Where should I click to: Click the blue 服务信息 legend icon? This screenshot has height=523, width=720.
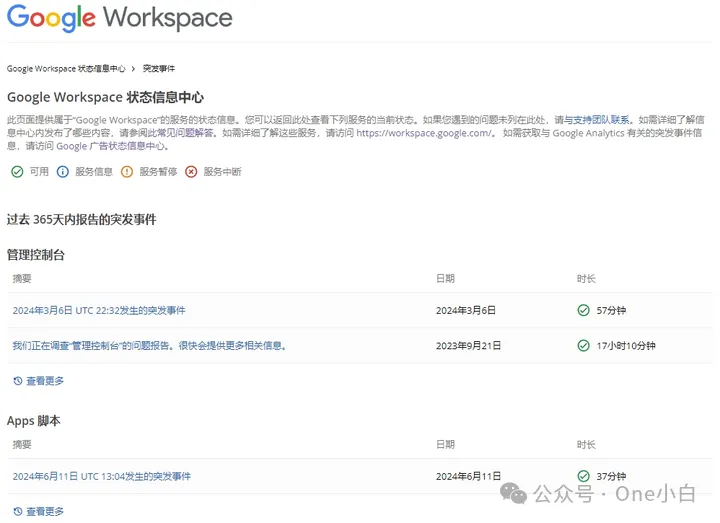(x=63, y=172)
